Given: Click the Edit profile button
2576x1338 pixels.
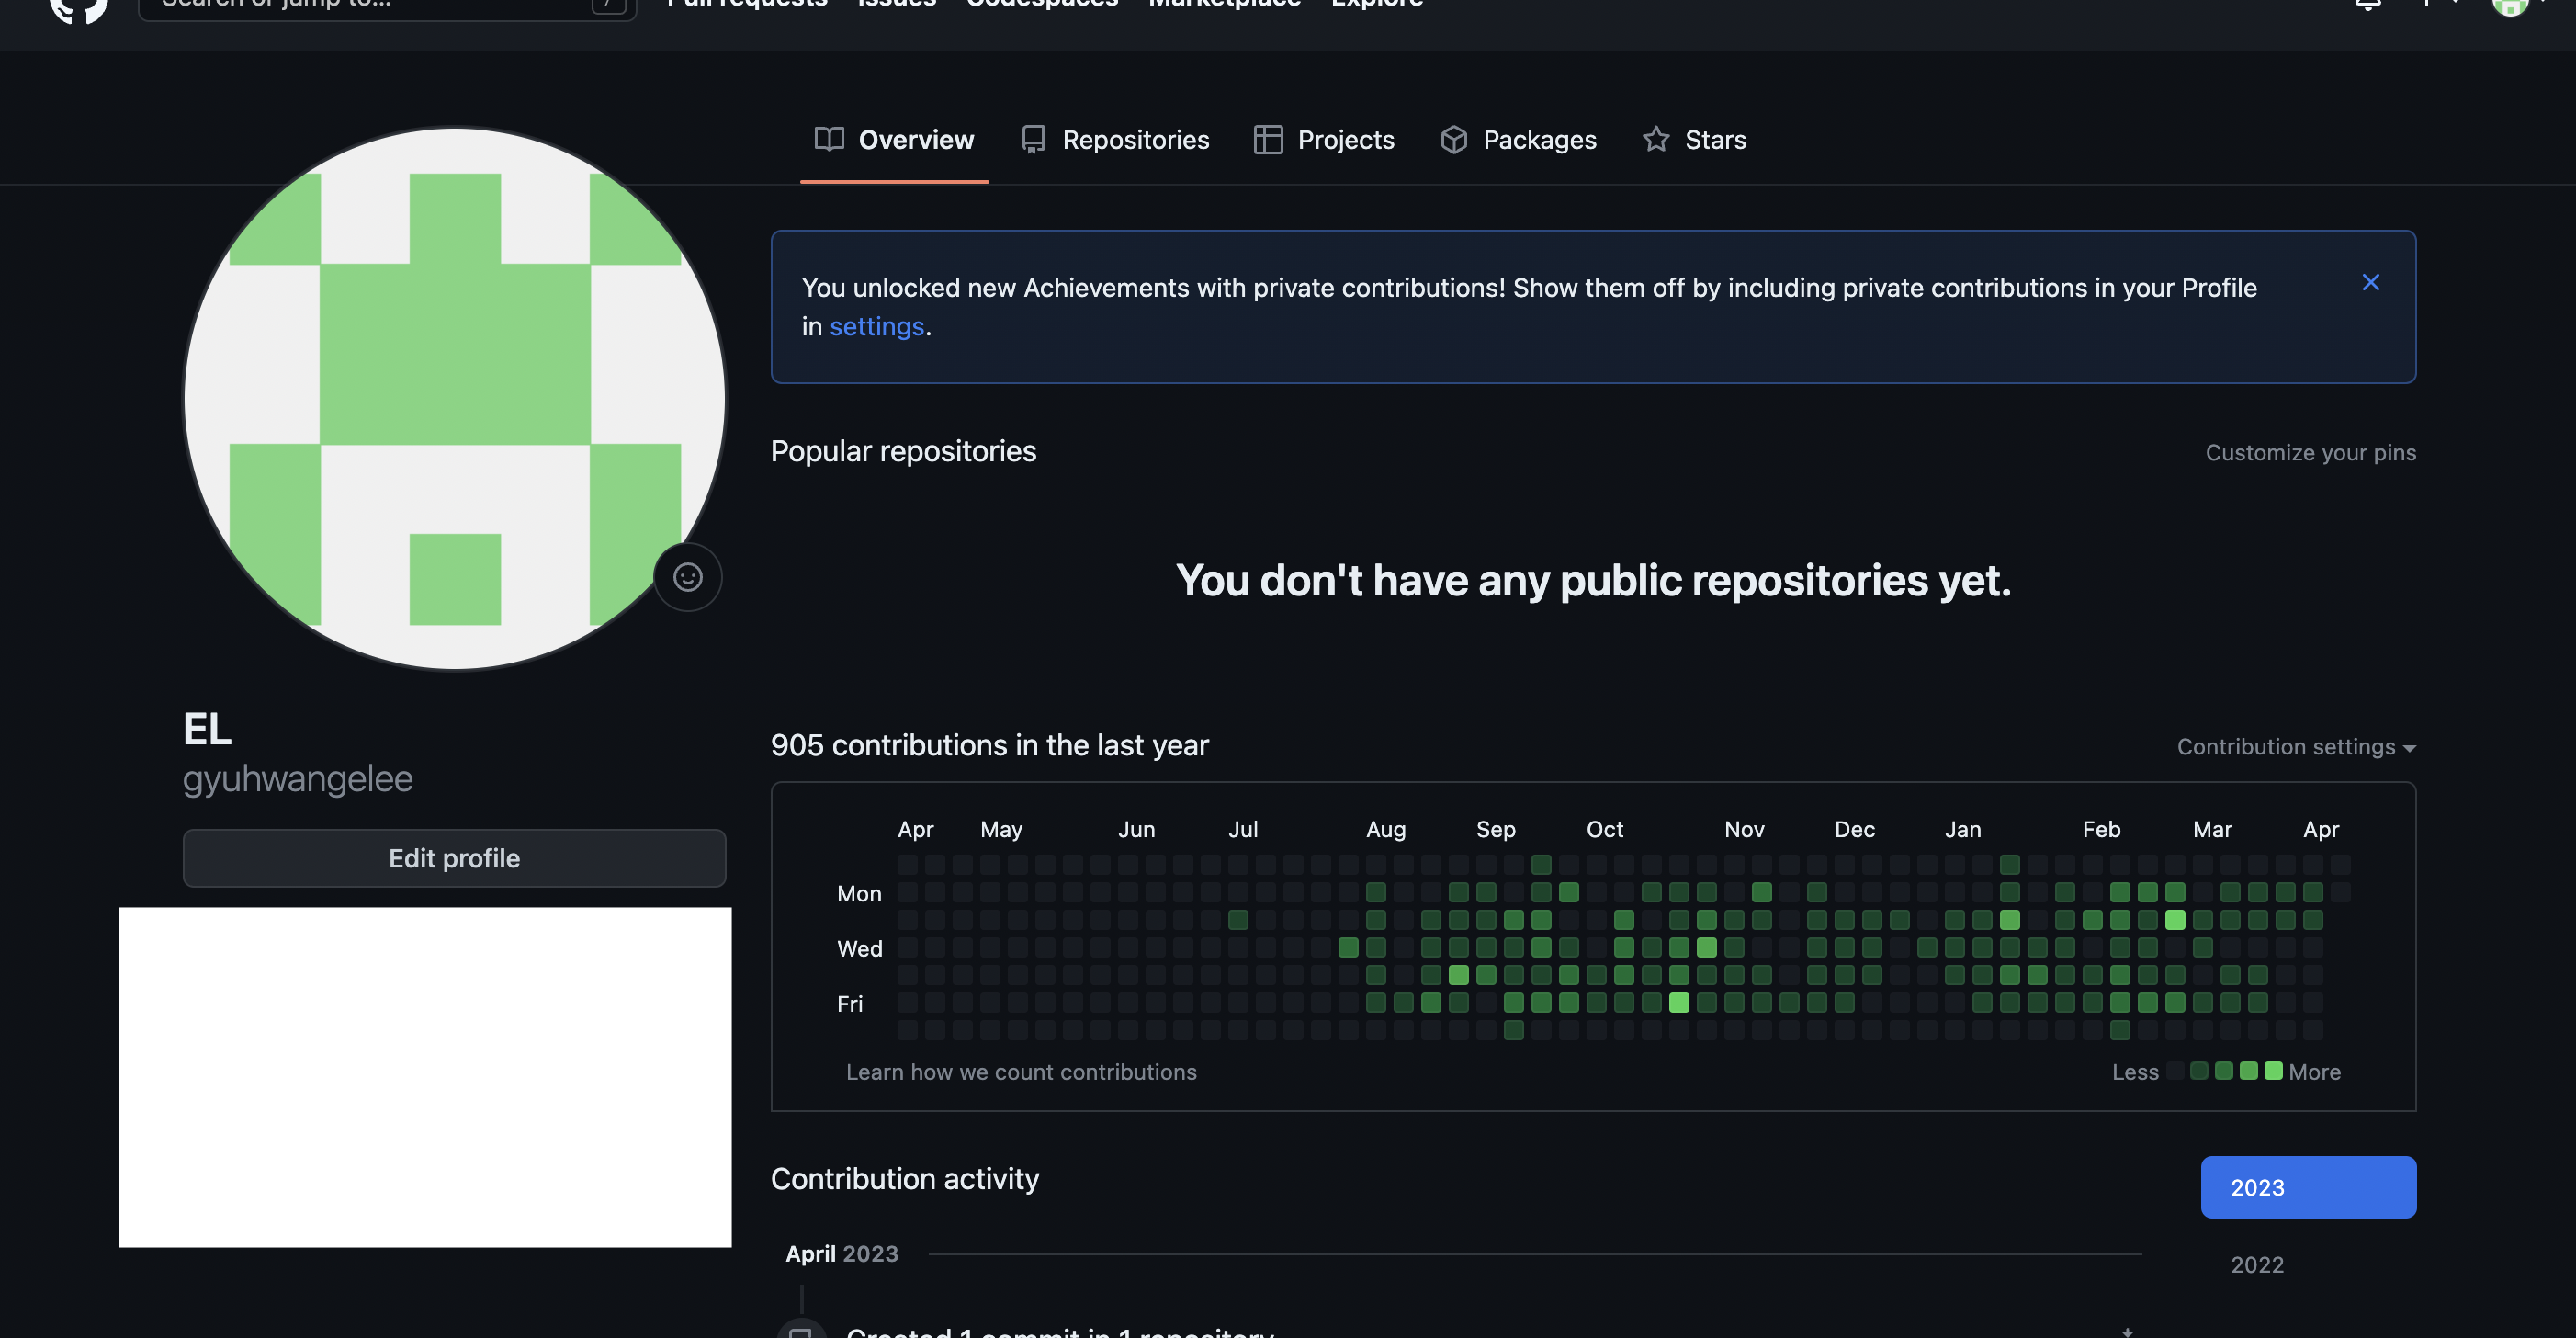Looking at the screenshot, I should pos(454,858).
